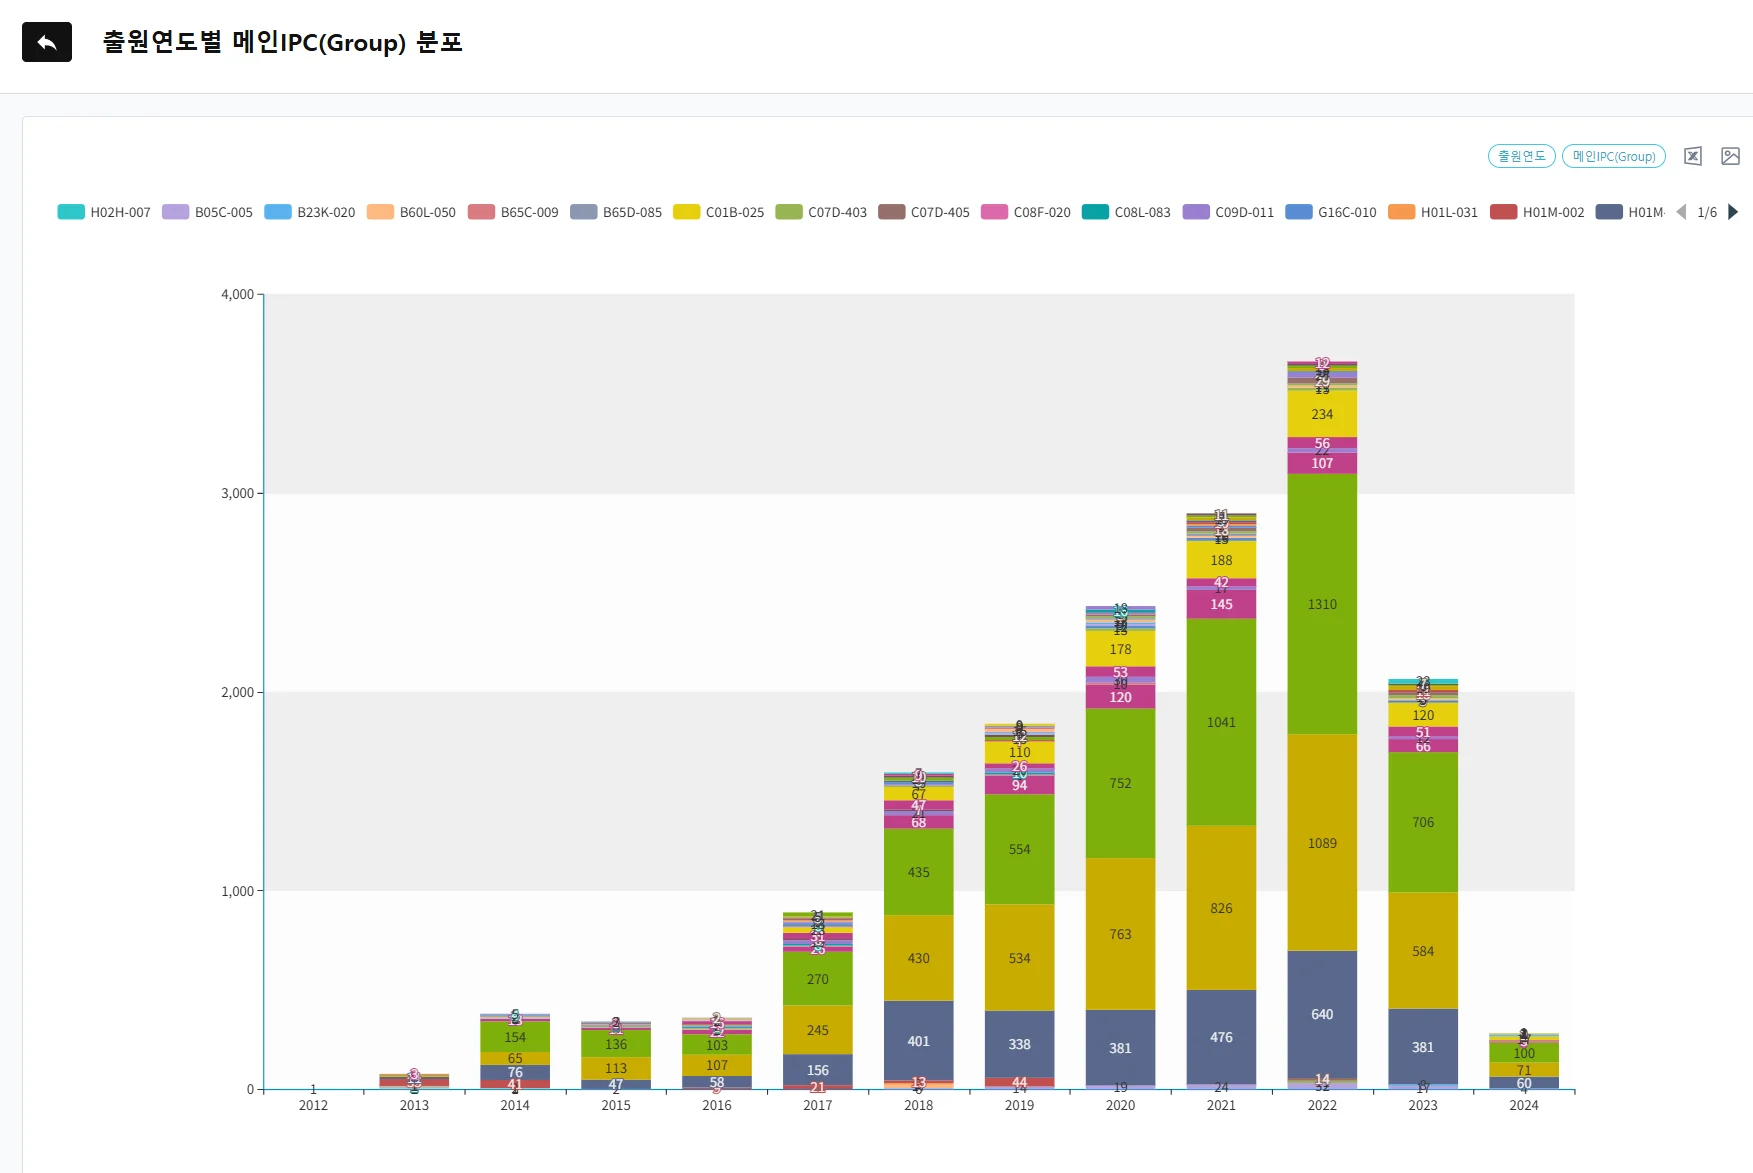Viewport: 1753px width, 1173px height.
Task: Click the C08F-020 legend swatch
Action: (x=994, y=212)
